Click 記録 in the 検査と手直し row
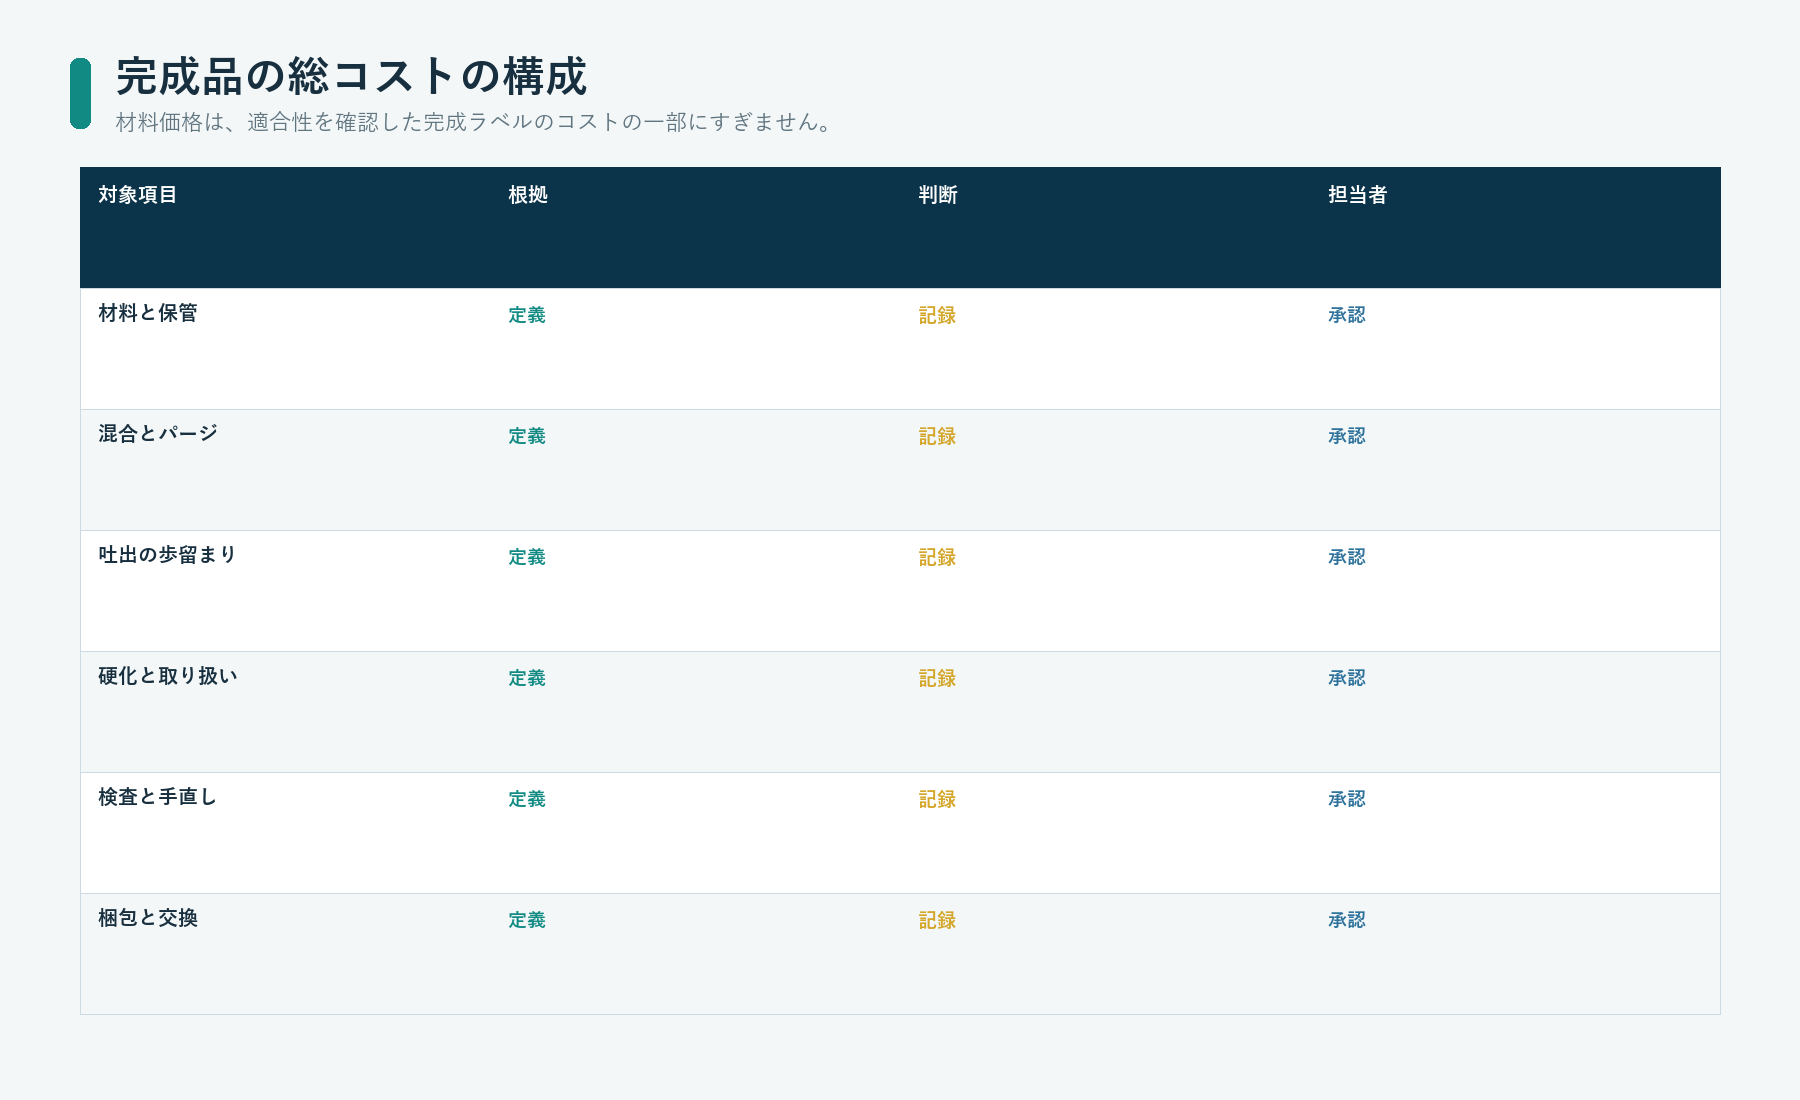Viewport: 1800px width, 1100px height. pyautogui.click(x=937, y=799)
